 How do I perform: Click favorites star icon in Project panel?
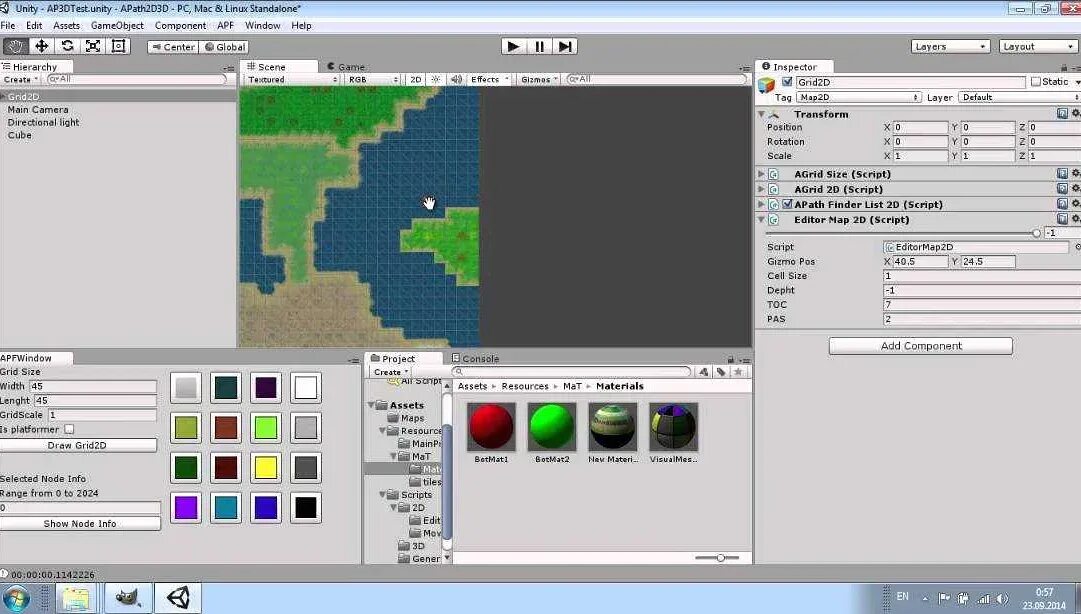tap(738, 372)
